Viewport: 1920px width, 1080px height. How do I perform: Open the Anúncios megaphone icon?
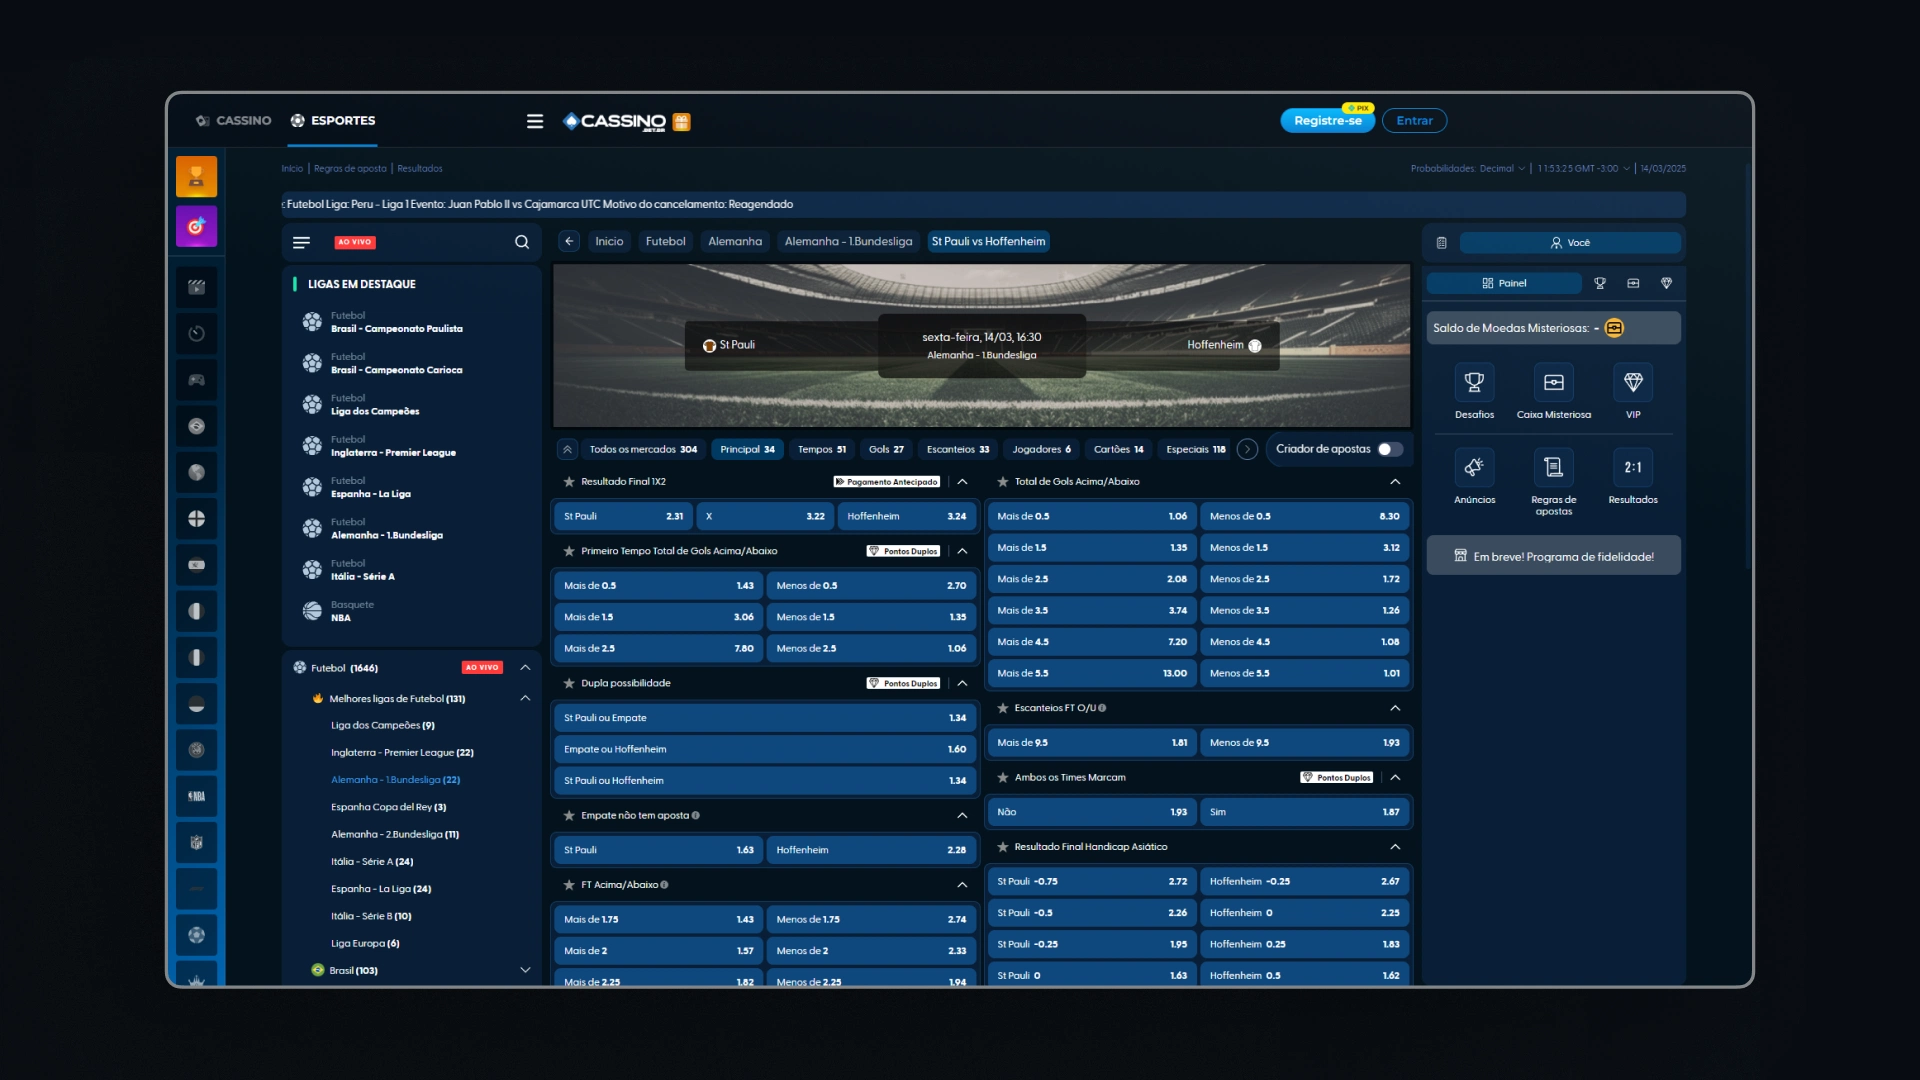coord(1473,468)
